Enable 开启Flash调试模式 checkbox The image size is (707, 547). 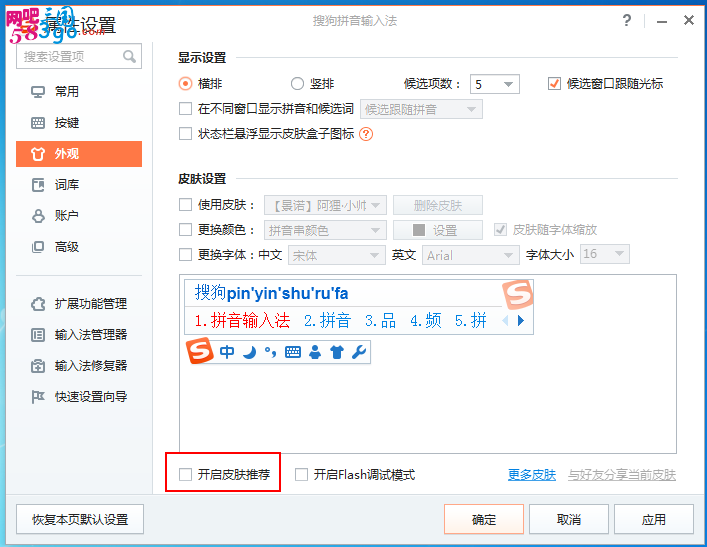(301, 474)
